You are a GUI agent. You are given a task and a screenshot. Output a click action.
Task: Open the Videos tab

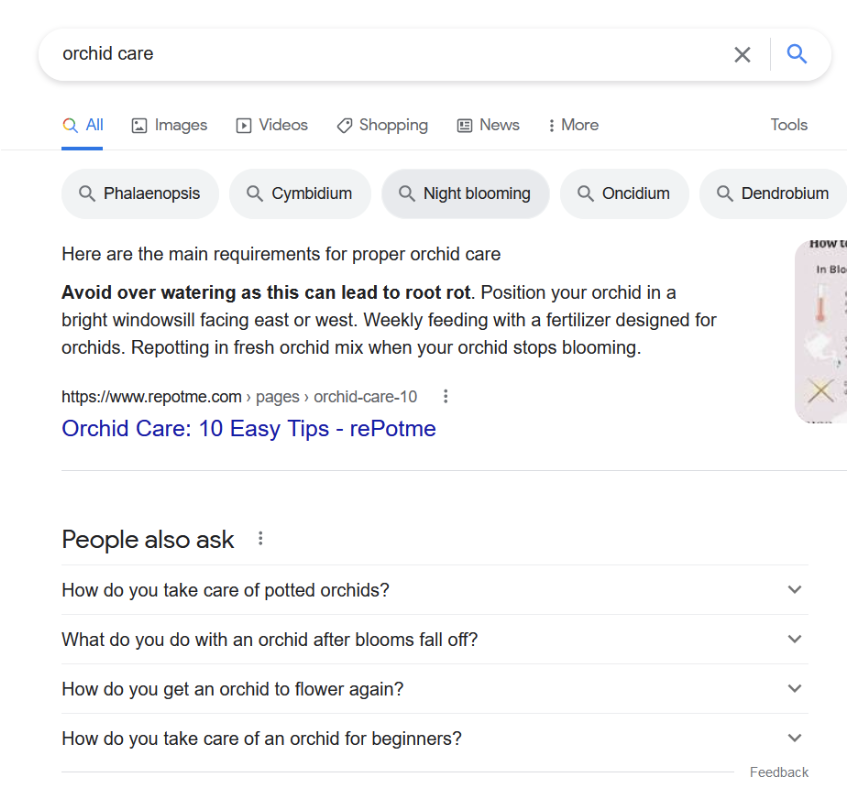coord(272,125)
